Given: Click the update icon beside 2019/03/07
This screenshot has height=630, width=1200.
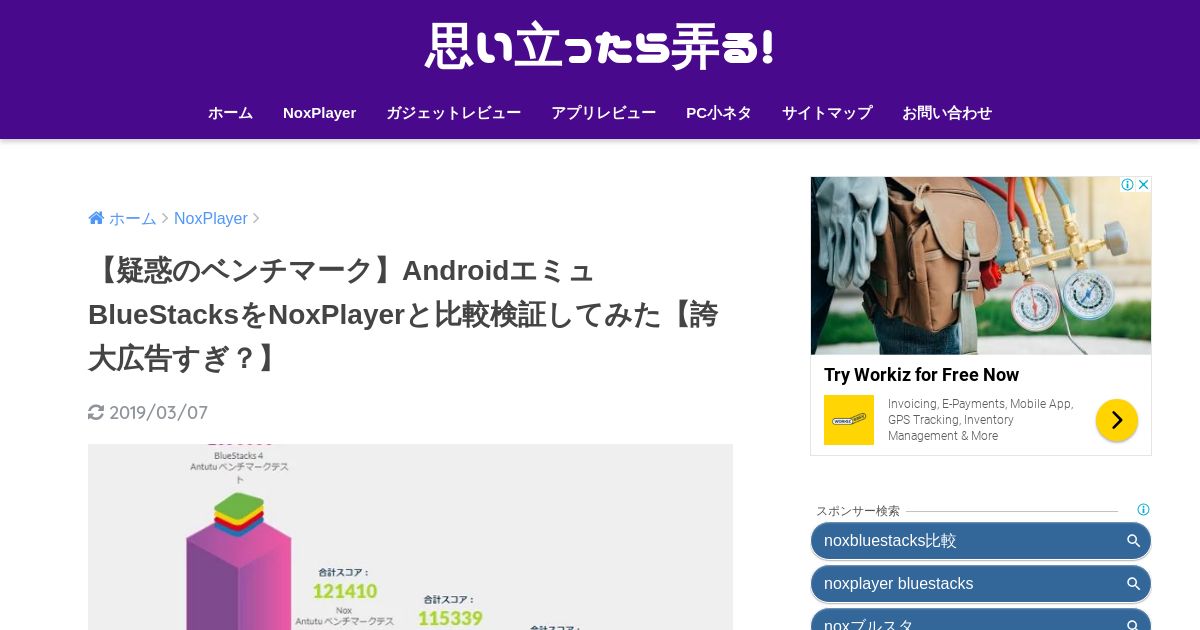Looking at the screenshot, I should coord(96,412).
